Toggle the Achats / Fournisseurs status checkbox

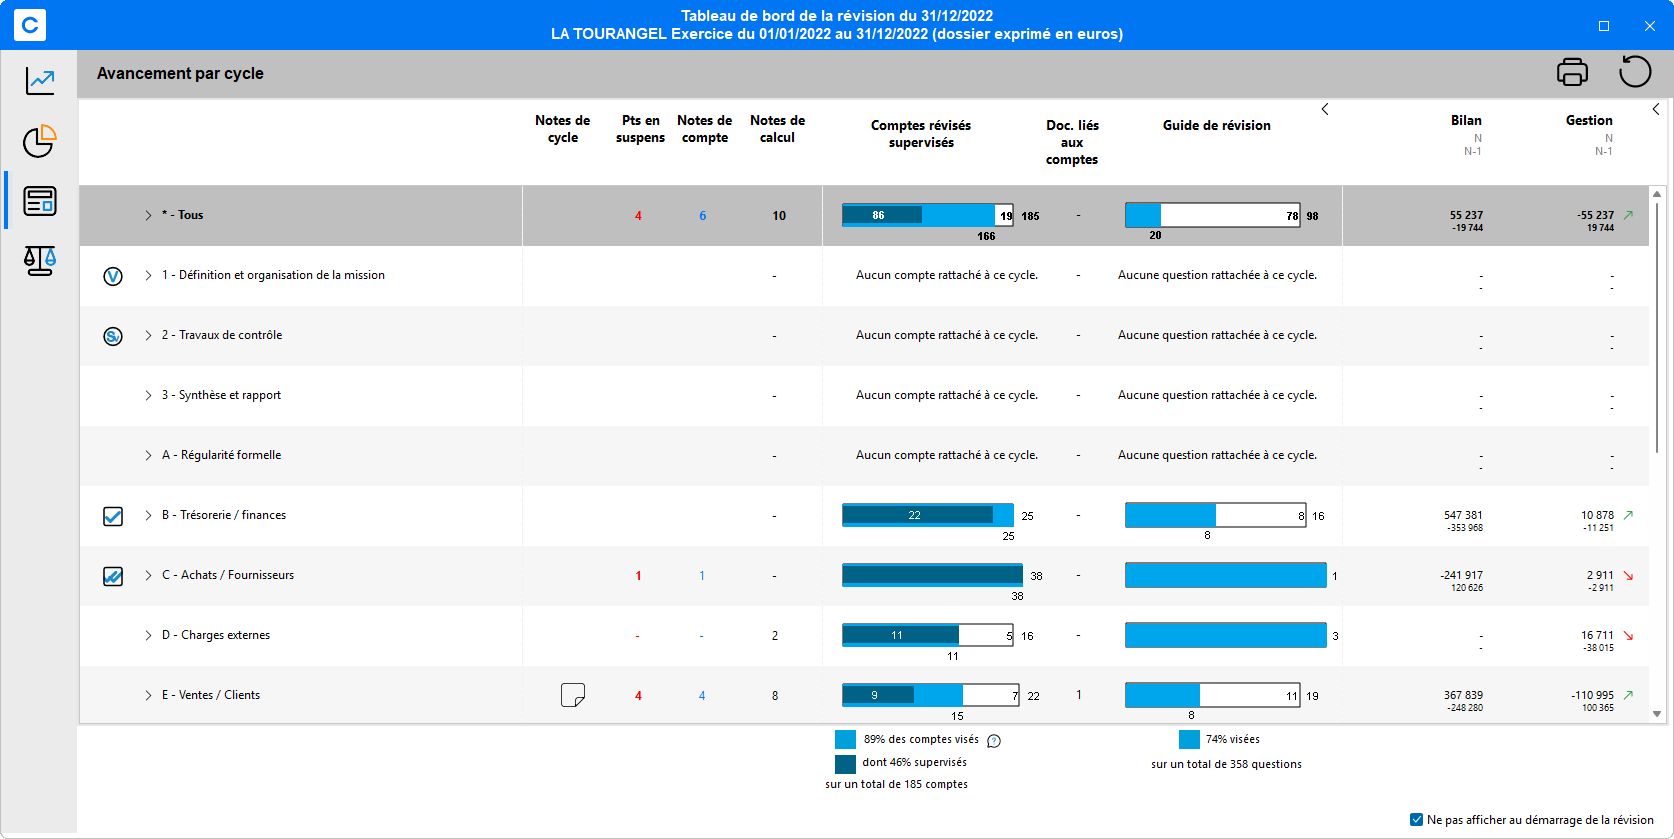(113, 576)
